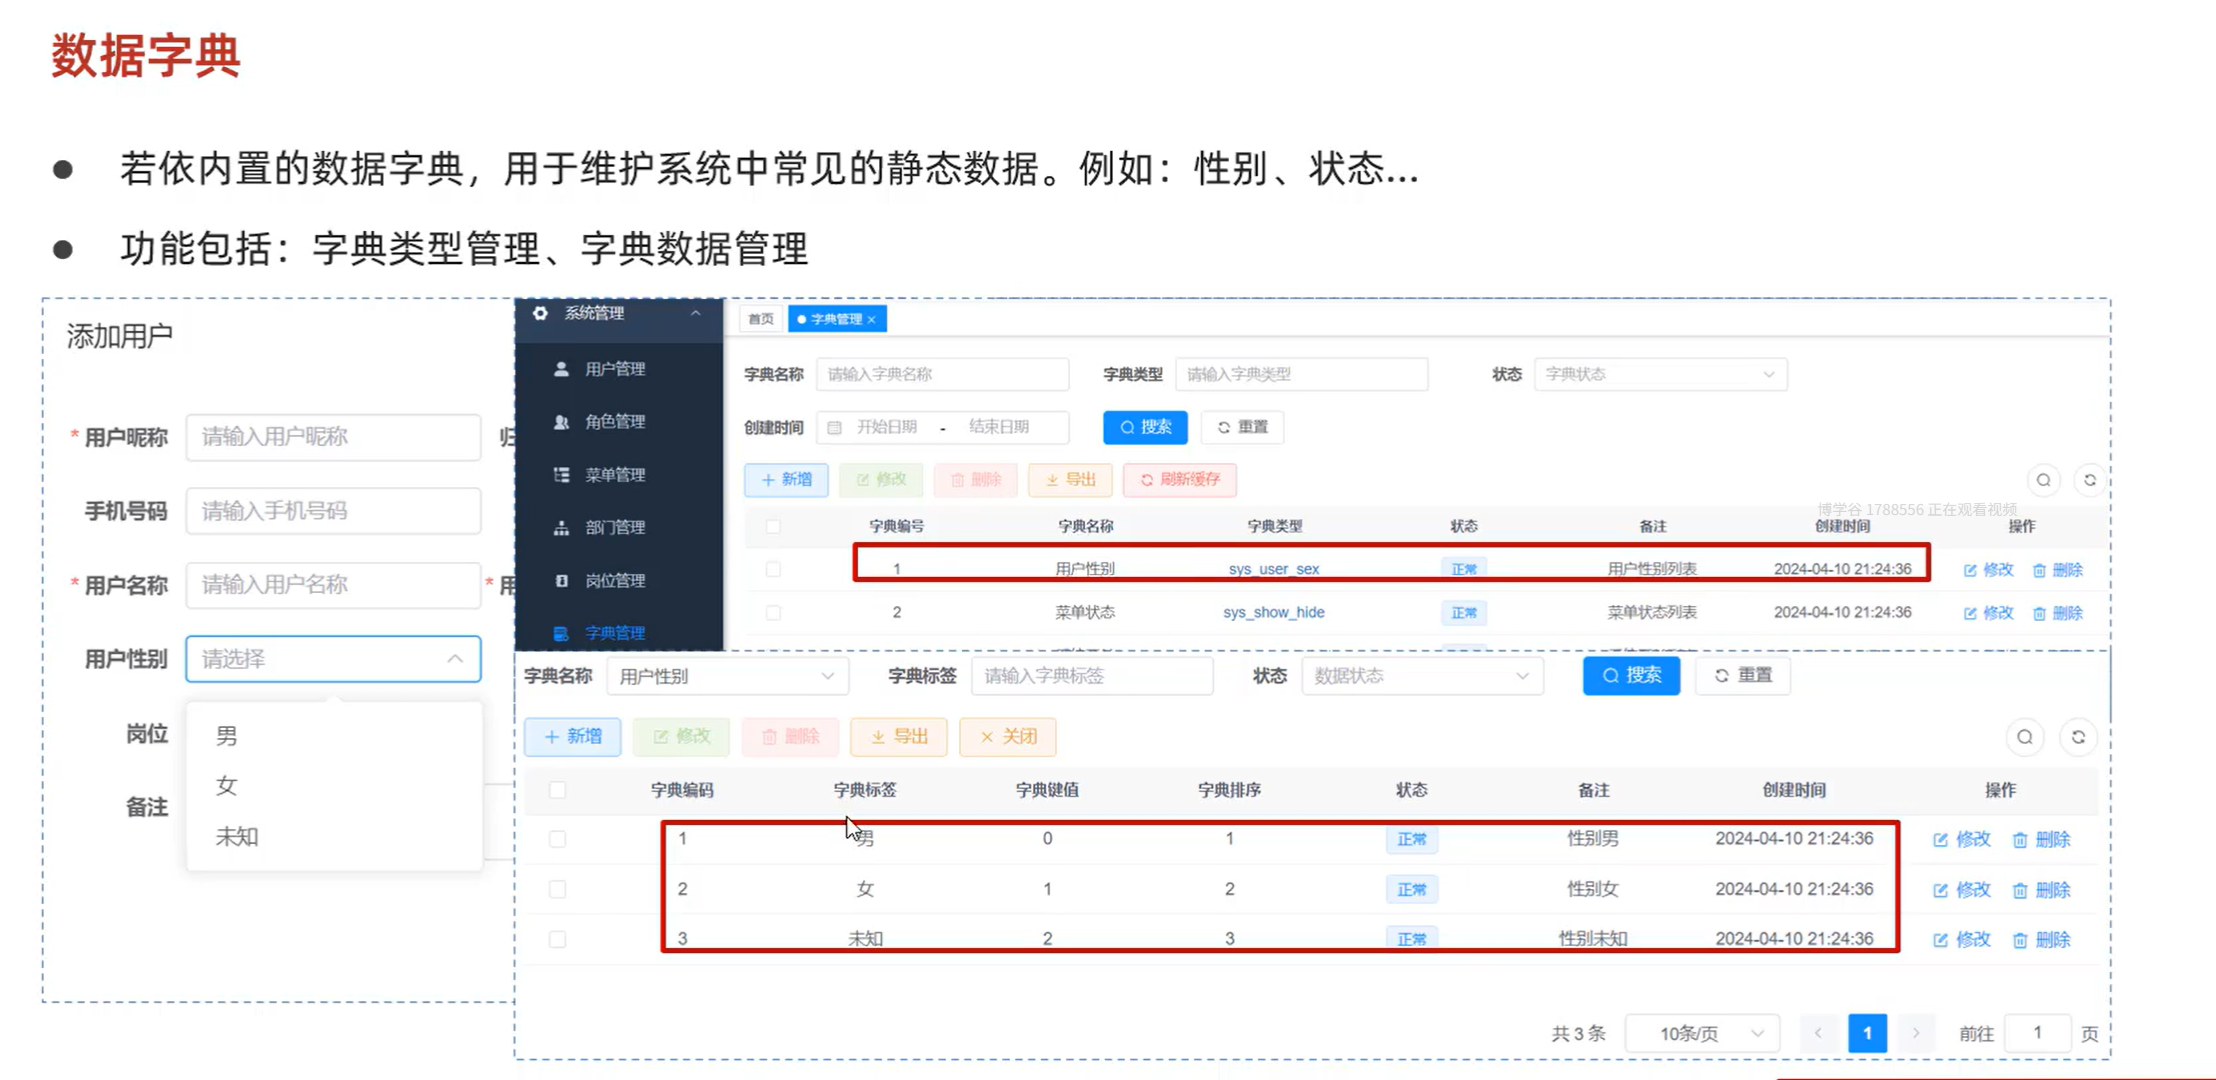
Task: Open 字典管理 in the sidebar menu
Action: pyautogui.click(x=614, y=633)
